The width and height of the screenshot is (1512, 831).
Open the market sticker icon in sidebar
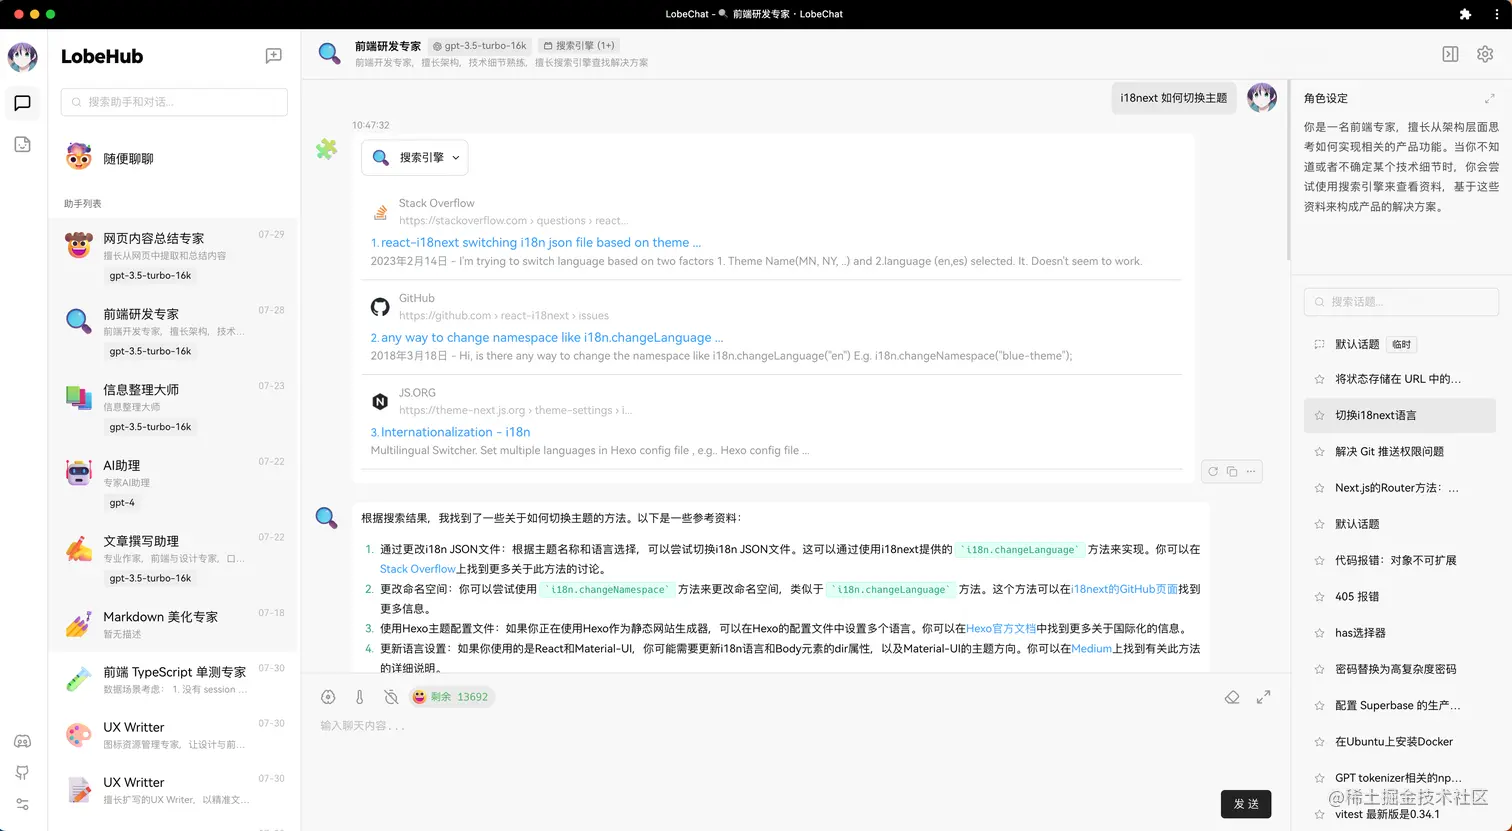(x=22, y=145)
